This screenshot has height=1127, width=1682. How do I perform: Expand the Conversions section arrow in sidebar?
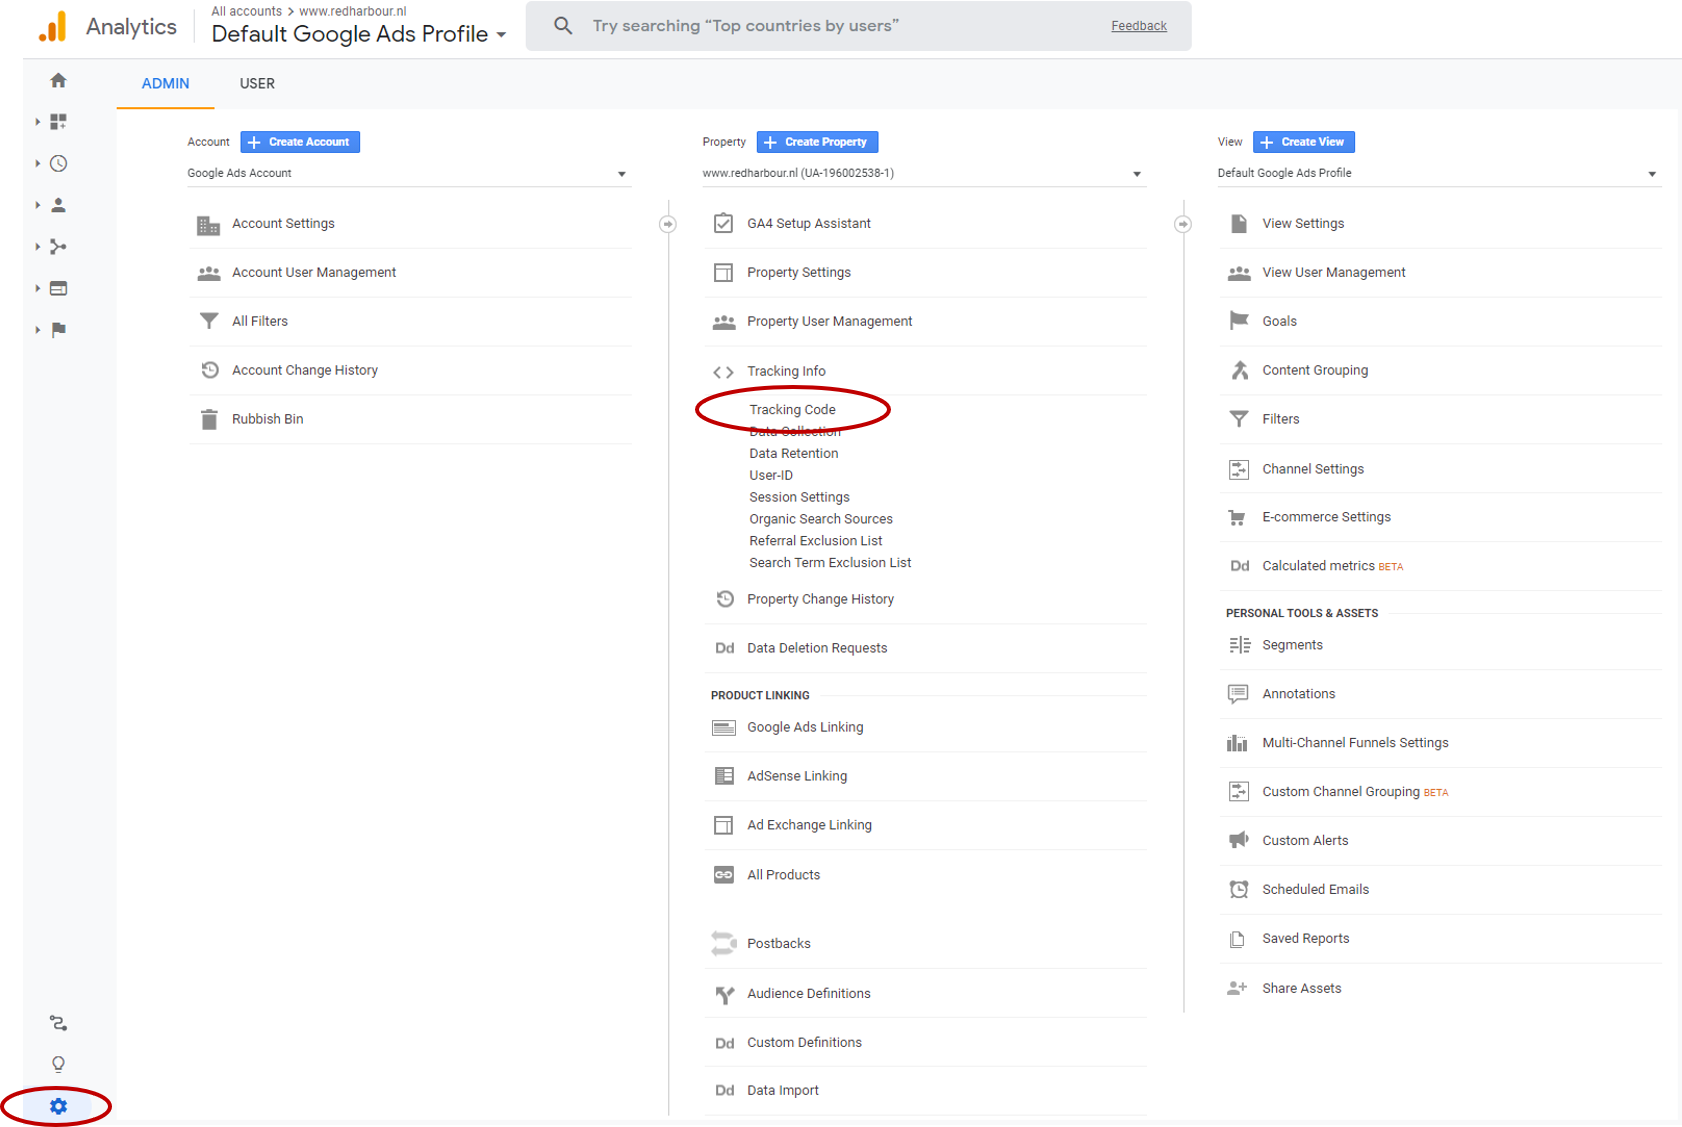(x=38, y=329)
